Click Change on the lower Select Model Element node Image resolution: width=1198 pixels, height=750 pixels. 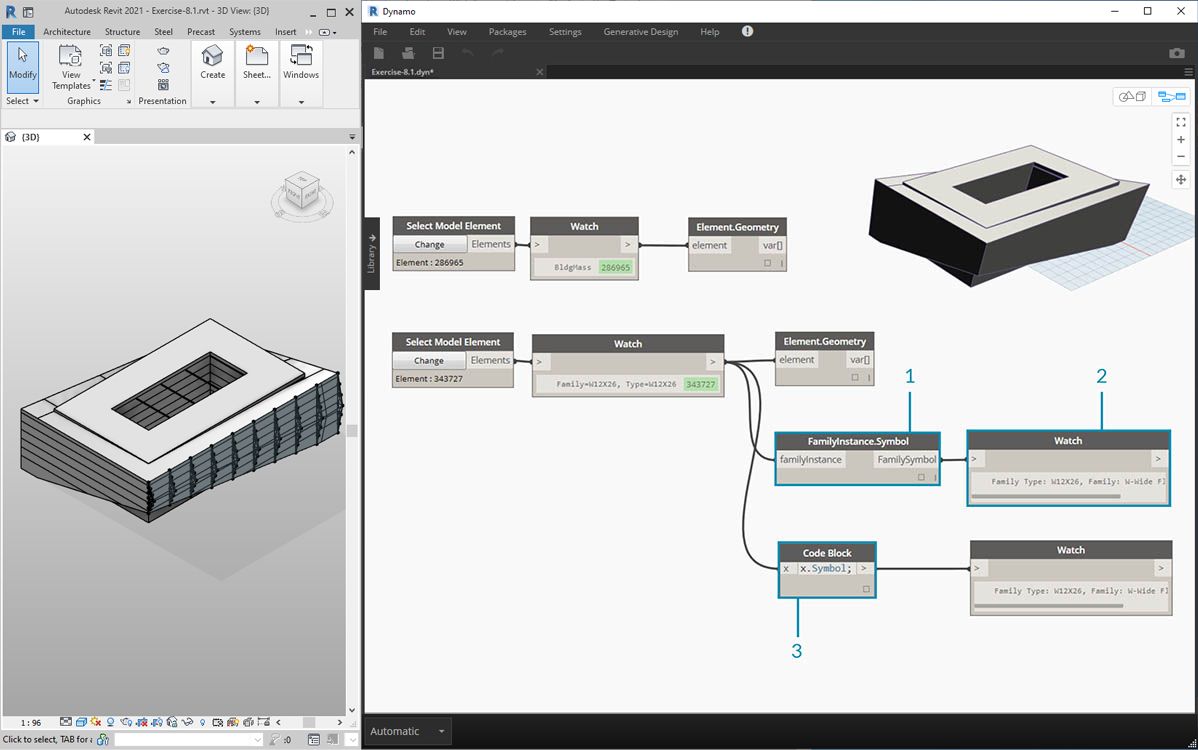click(x=429, y=360)
